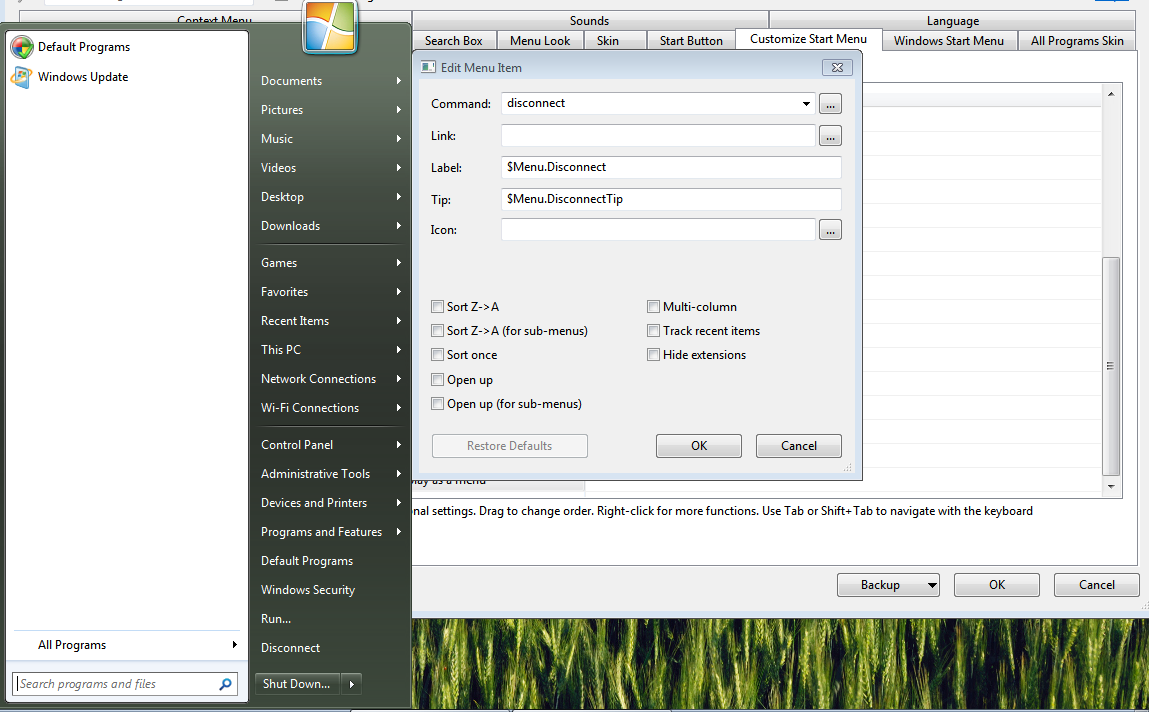Click the Windows Update icon
The height and width of the screenshot is (712, 1152).
(x=22, y=77)
